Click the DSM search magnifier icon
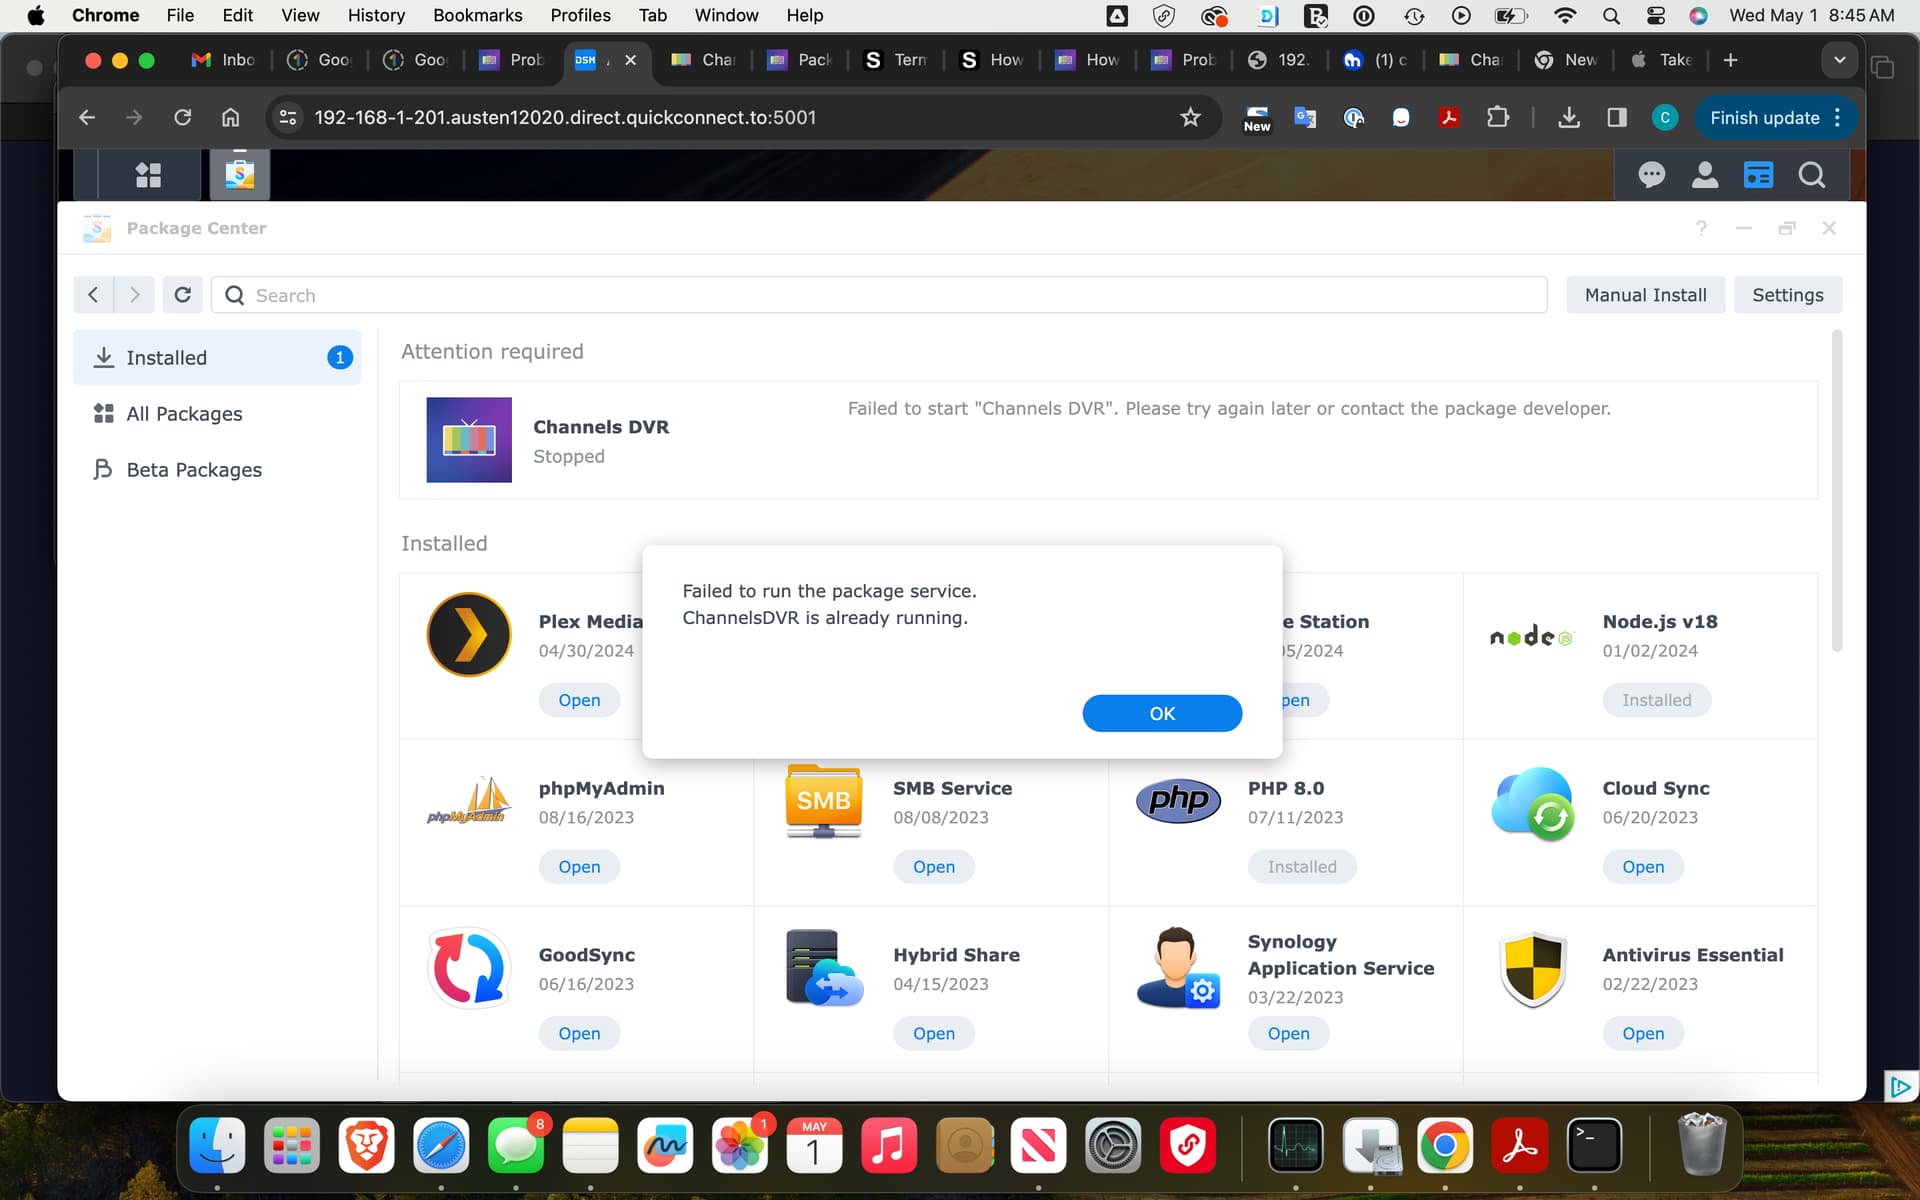This screenshot has height=1200, width=1920. pos(1811,175)
